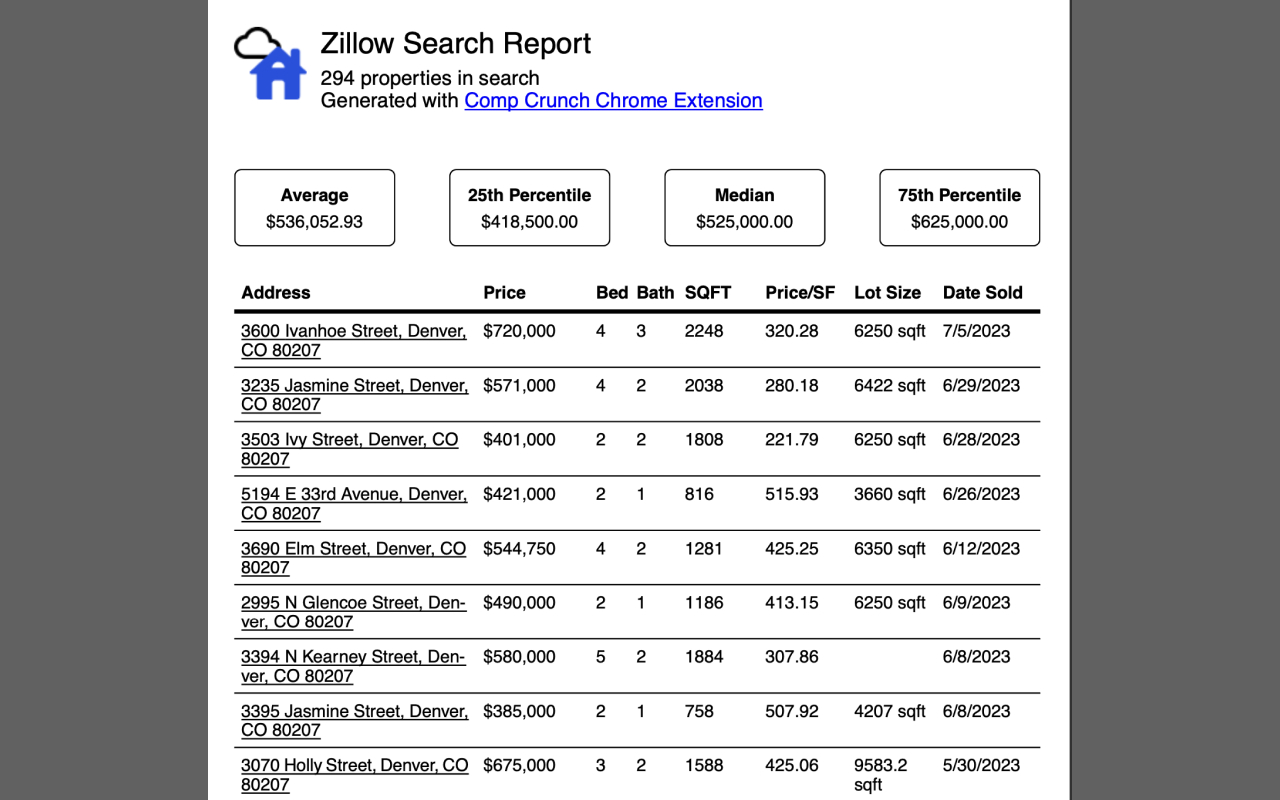Click the 3660 sqft lot size
This screenshot has height=800, width=1280.
[890, 494]
